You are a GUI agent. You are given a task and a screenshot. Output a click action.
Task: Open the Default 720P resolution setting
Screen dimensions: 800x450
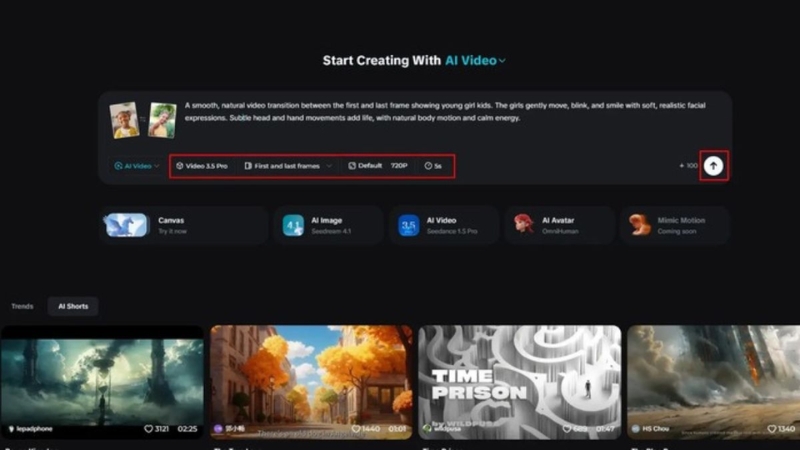pyautogui.click(x=378, y=166)
